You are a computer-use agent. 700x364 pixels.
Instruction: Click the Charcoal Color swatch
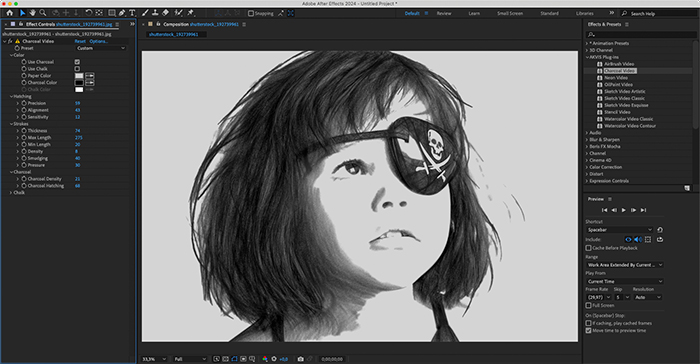coord(79,83)
